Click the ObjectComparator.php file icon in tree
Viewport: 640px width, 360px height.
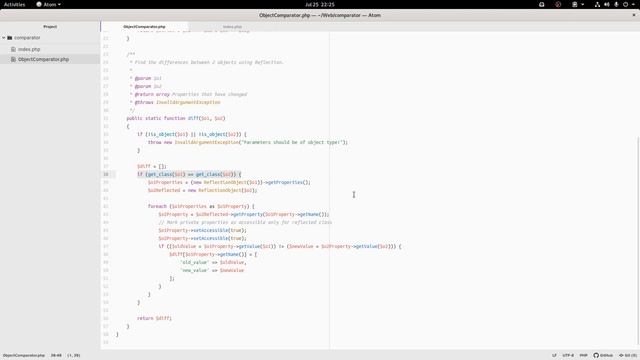[x=13, y=59]
